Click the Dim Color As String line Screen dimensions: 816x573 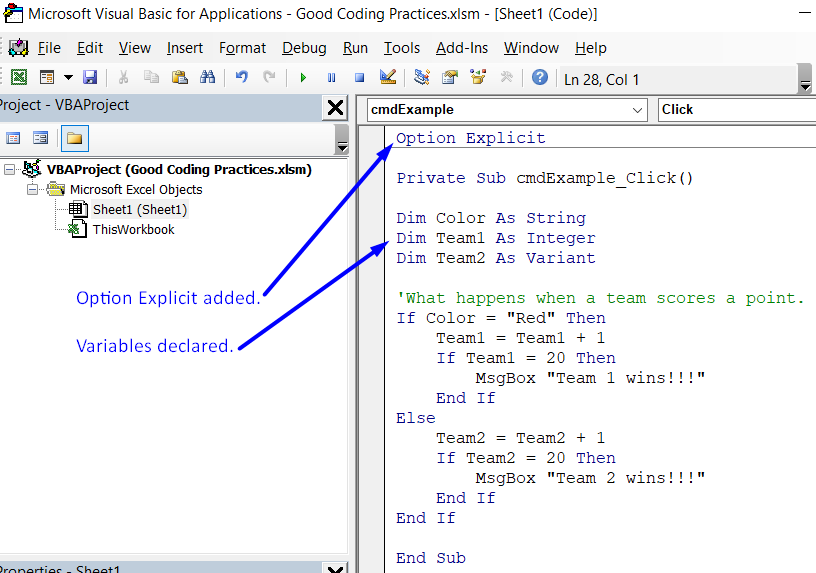point(491,218)
